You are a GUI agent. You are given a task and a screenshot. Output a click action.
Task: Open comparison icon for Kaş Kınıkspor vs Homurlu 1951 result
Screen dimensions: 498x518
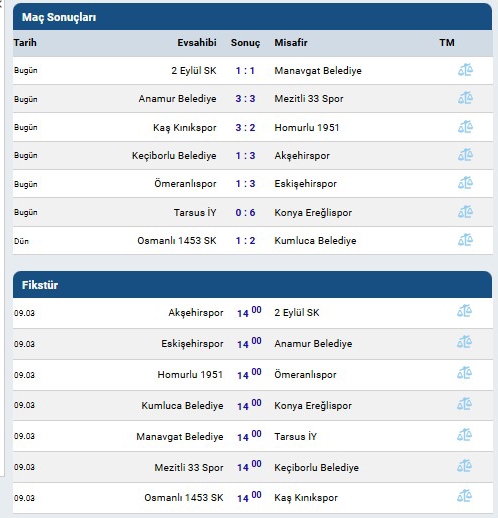coord(465,127)
